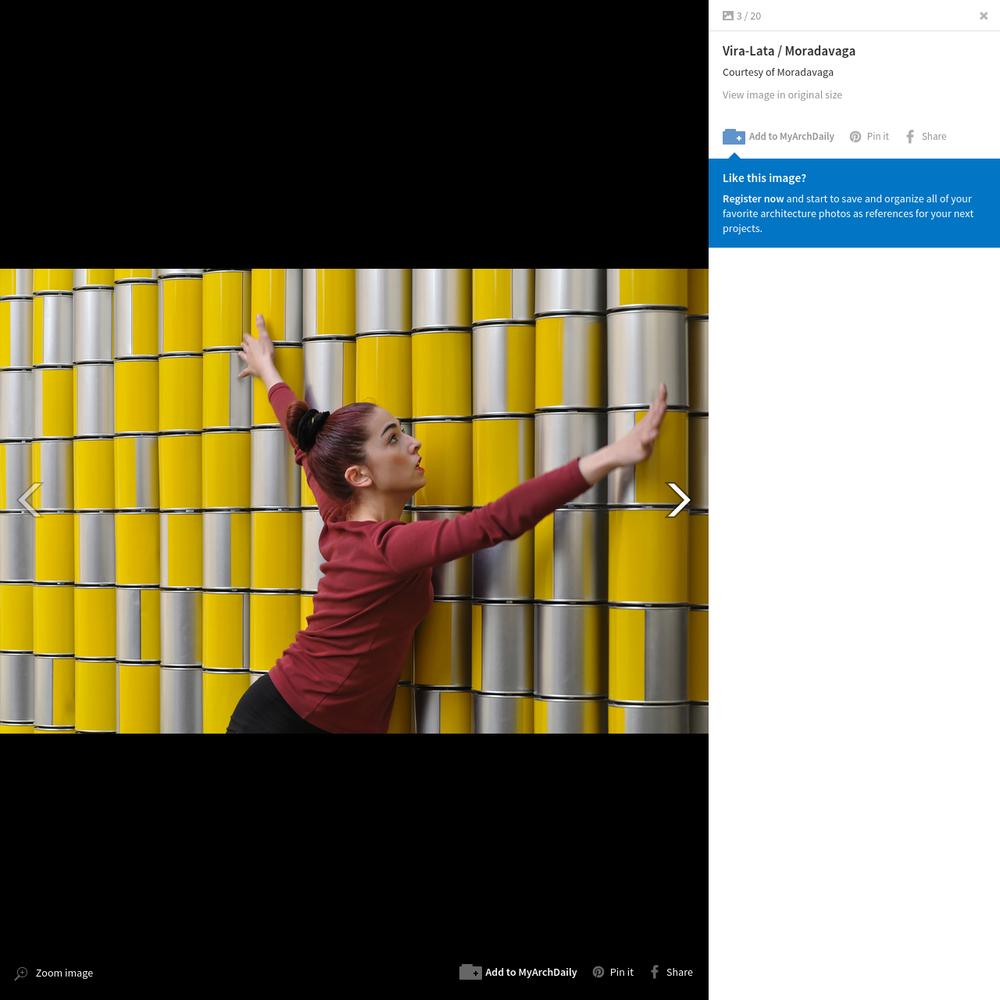Click the magnifier icon beside Zoom image
Image resolution: width=1000 pixels, height=1000 pixels.
21,973
